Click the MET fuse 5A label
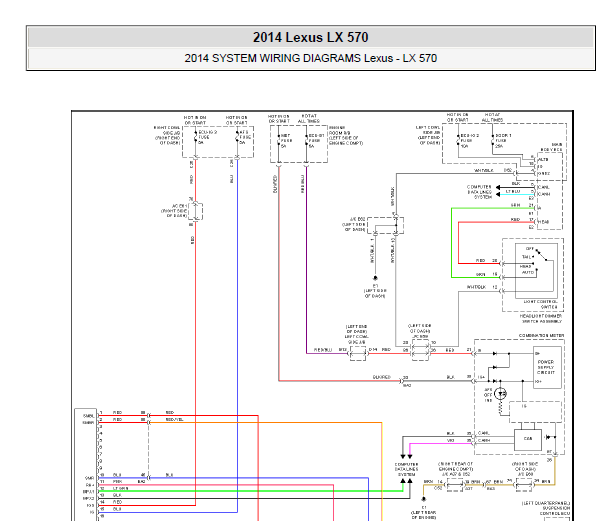The image size is (604, 521). pos(285,141)
